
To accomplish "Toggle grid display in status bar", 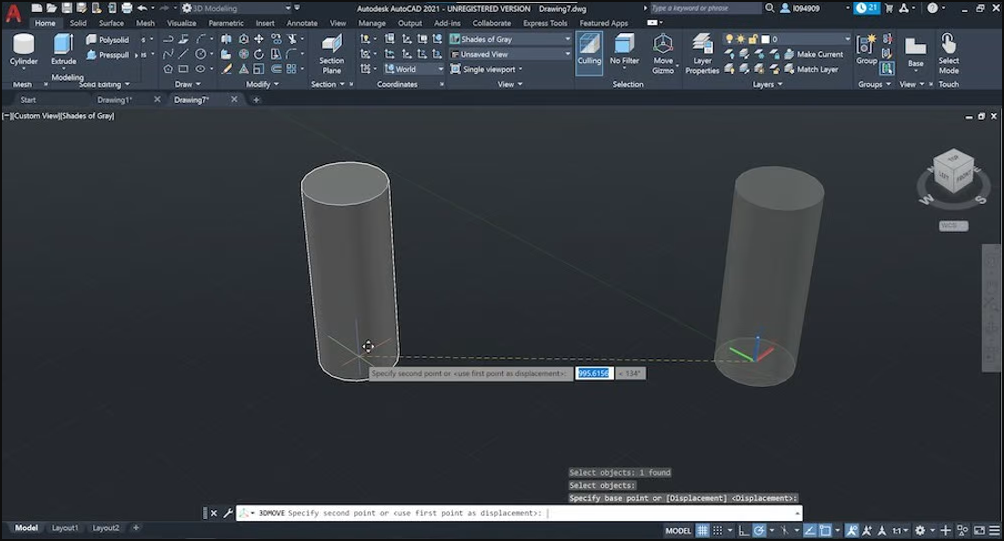I will pos(703,530).
